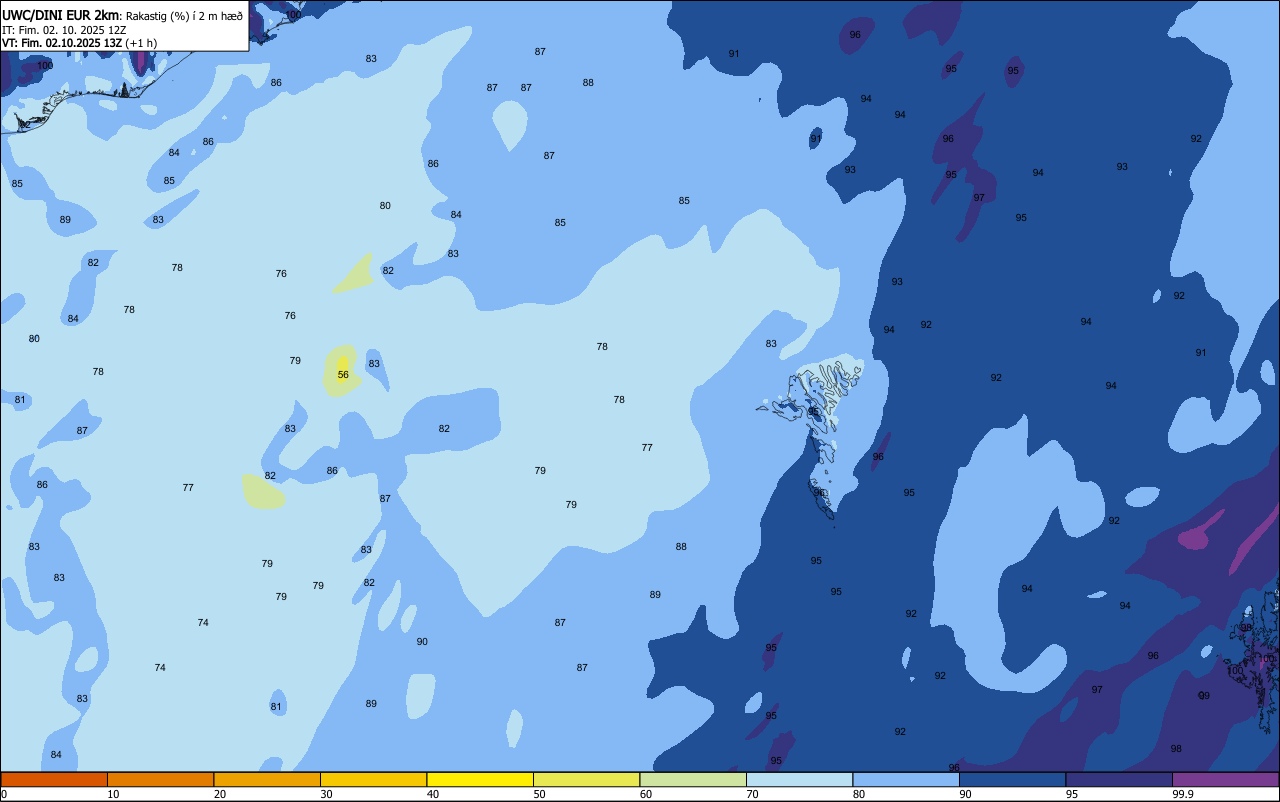
Task: Click the legend tick label '10'
Action: [113, 794]
